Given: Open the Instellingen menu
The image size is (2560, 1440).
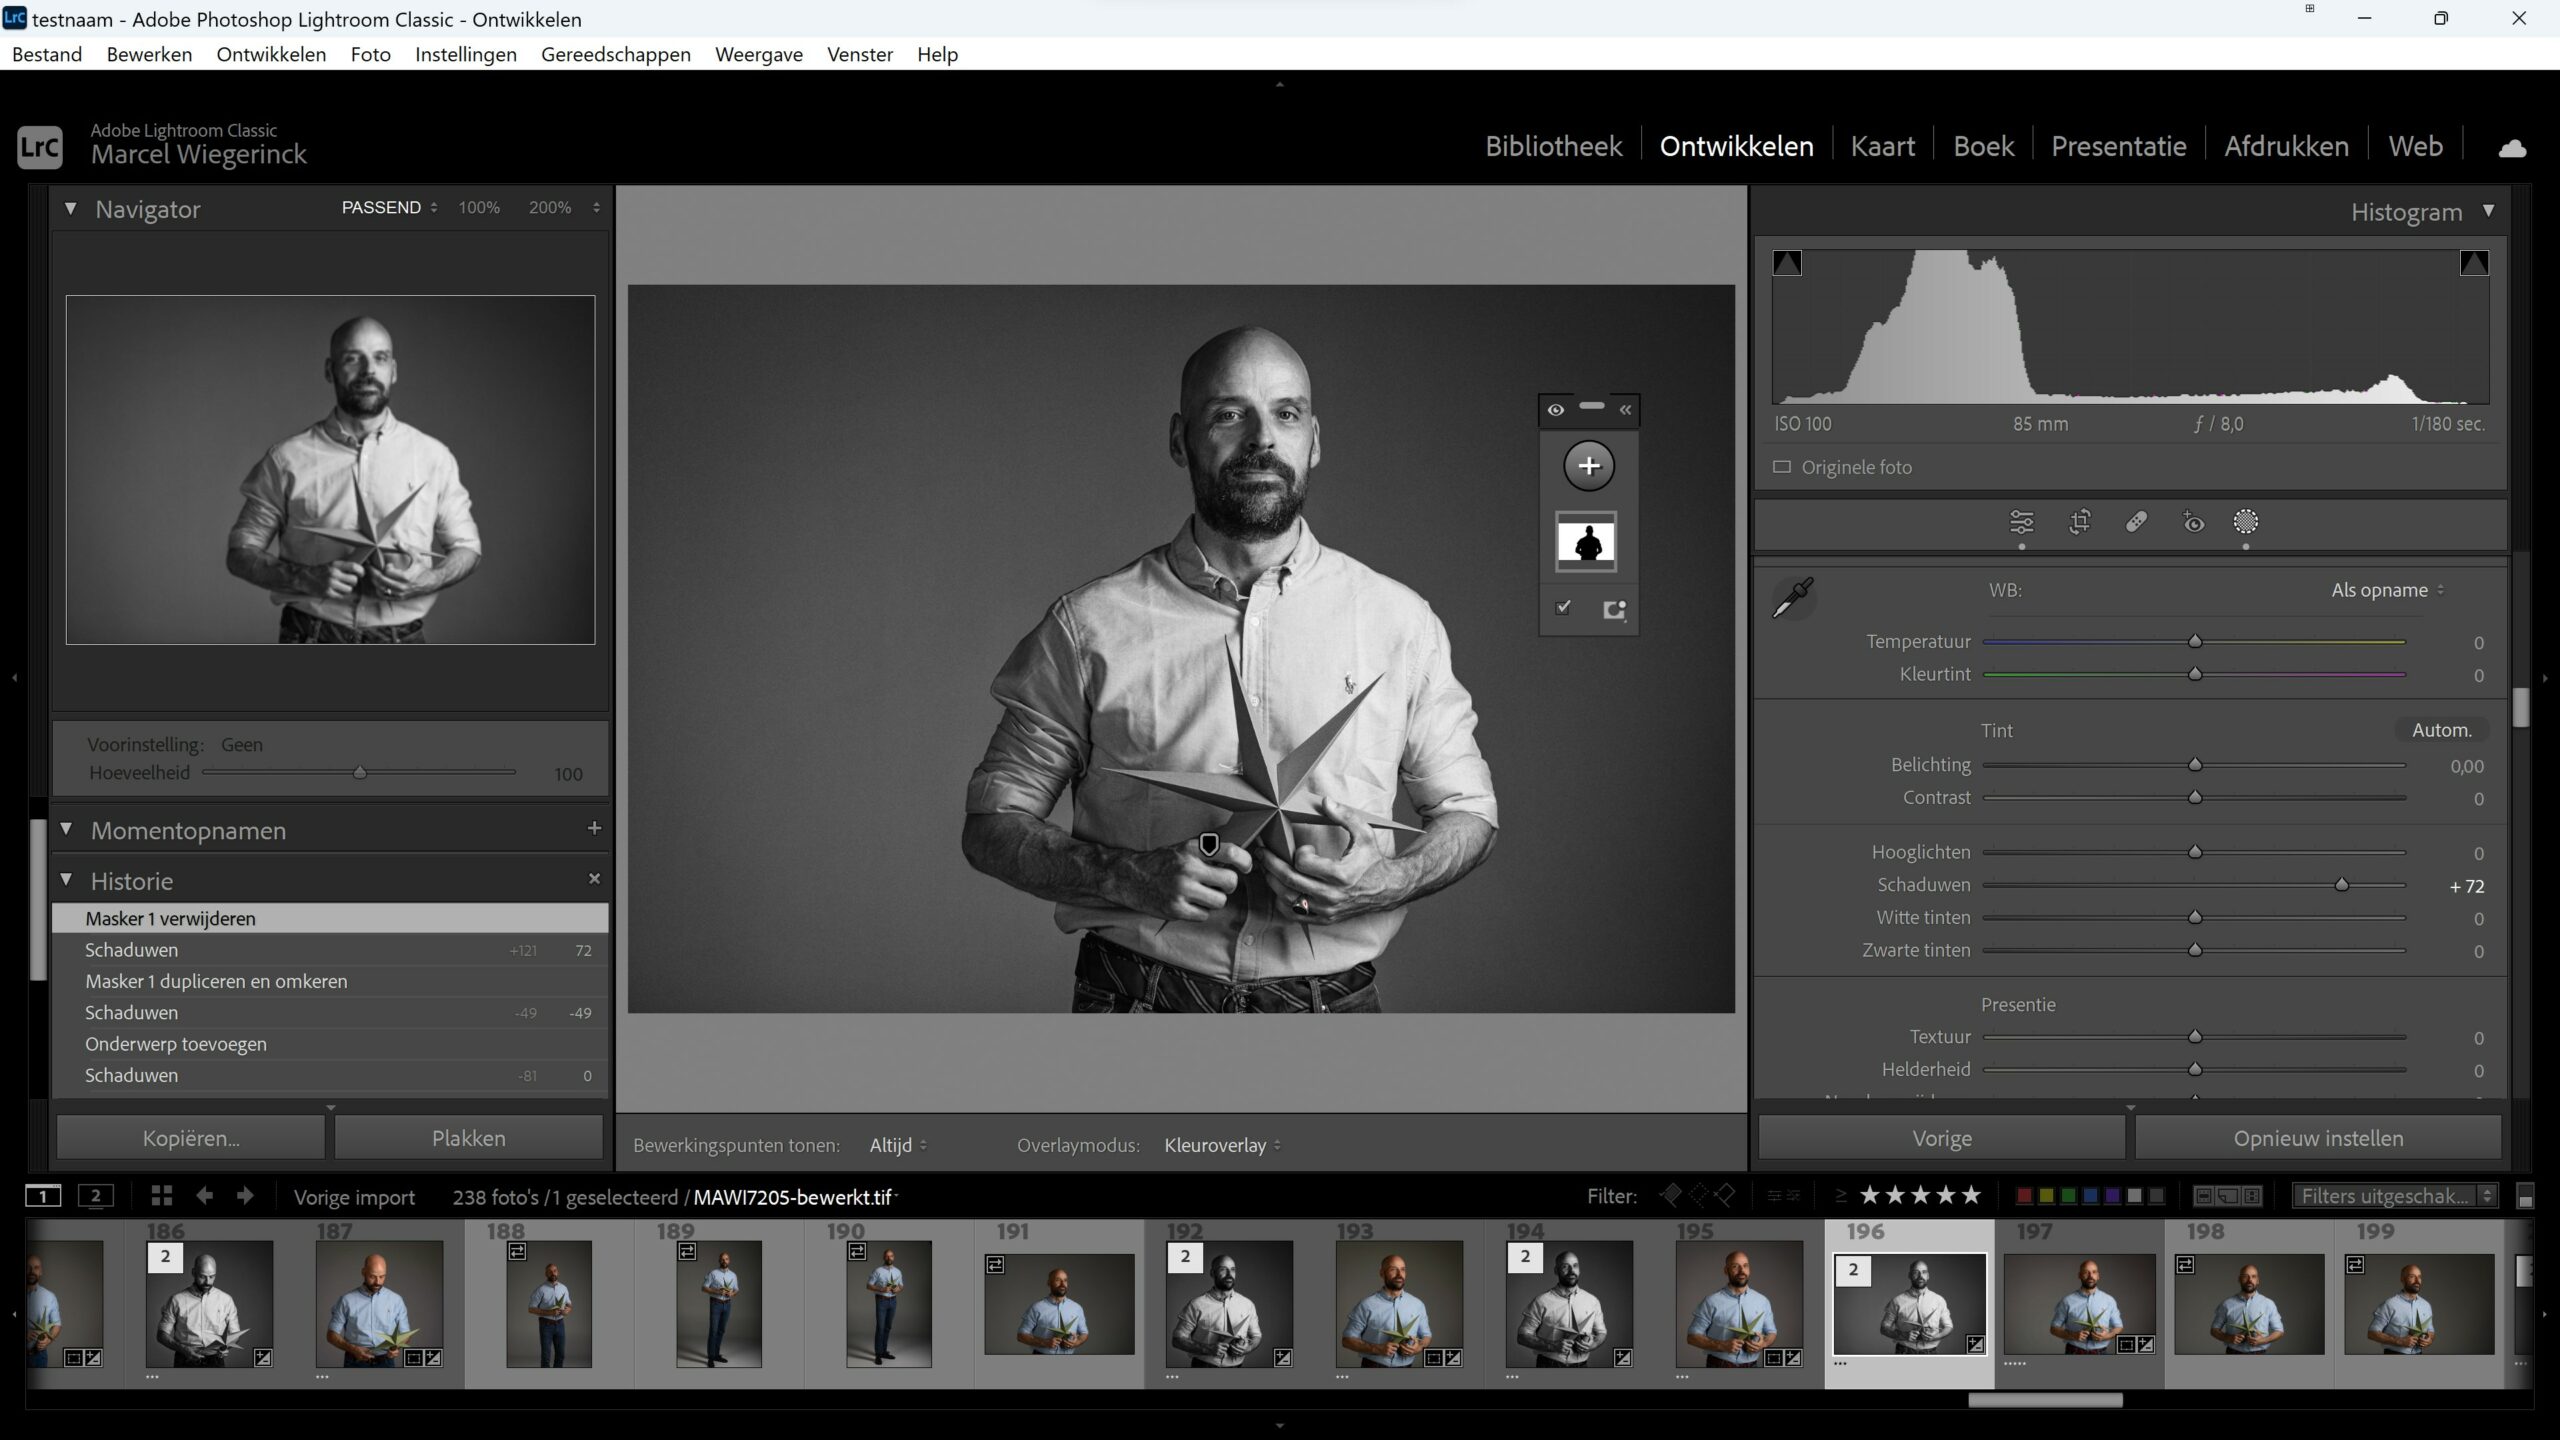Looking at the screenshot, I should (x=466, y=54).
